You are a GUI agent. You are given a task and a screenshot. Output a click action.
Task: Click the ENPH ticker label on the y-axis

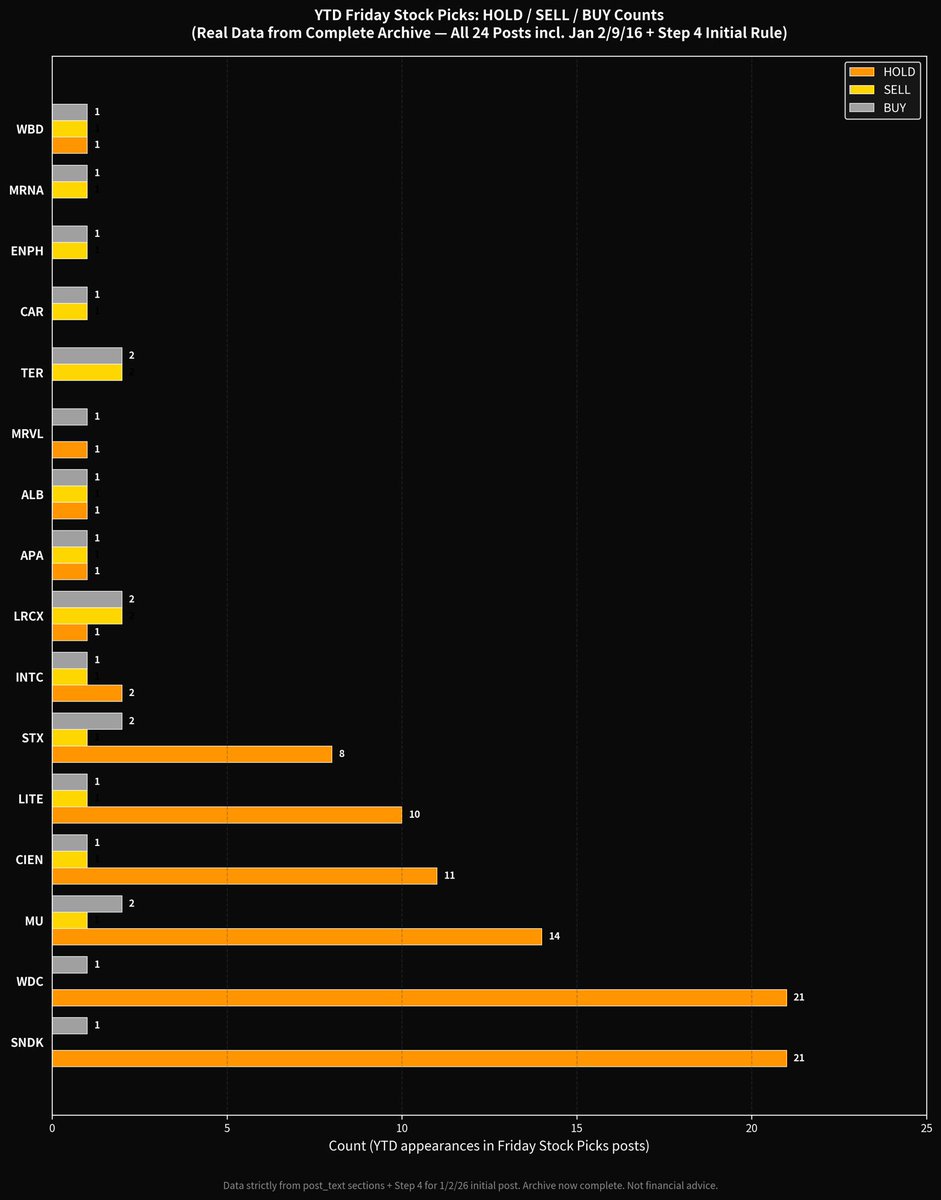[28, 251]
